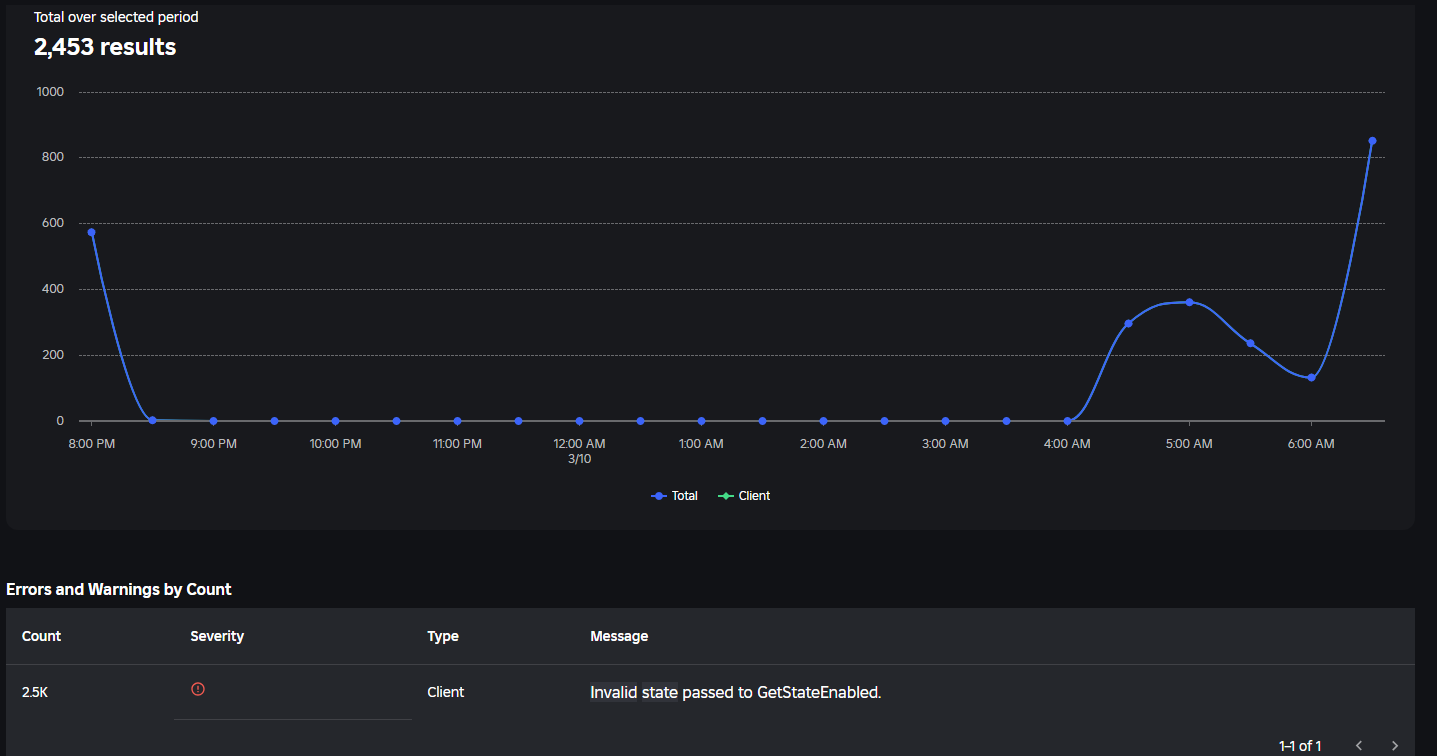
Task: Go to previous page of errors
Action: click(1359, 745)
